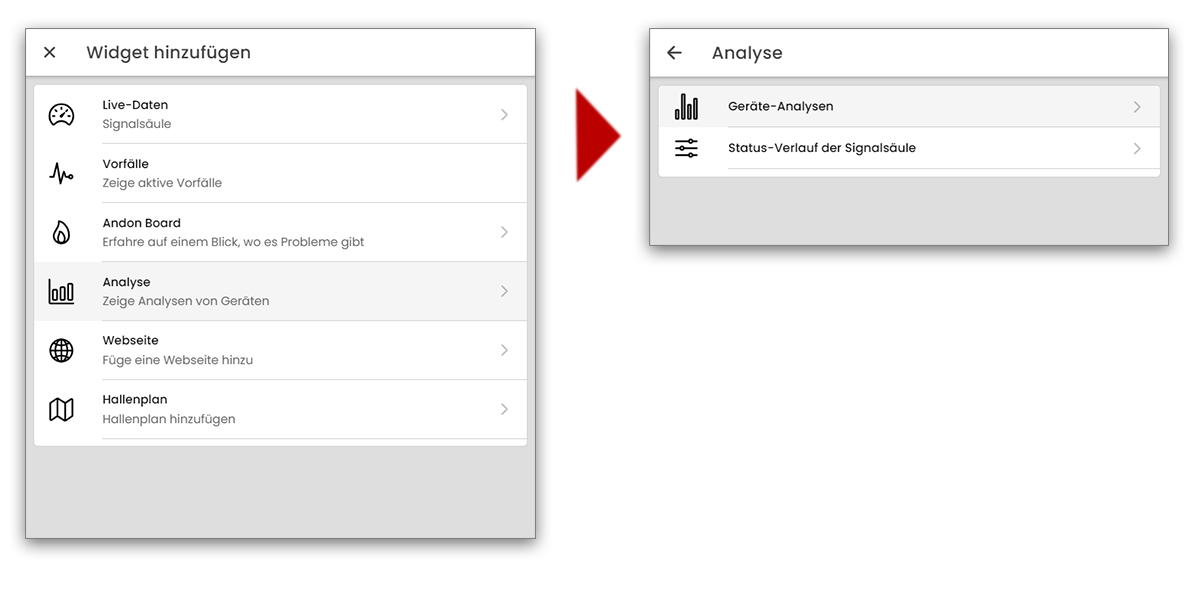Click the Live-Daten gauge icon
This screenshot has height=600, width=1200.
[62, 115]
